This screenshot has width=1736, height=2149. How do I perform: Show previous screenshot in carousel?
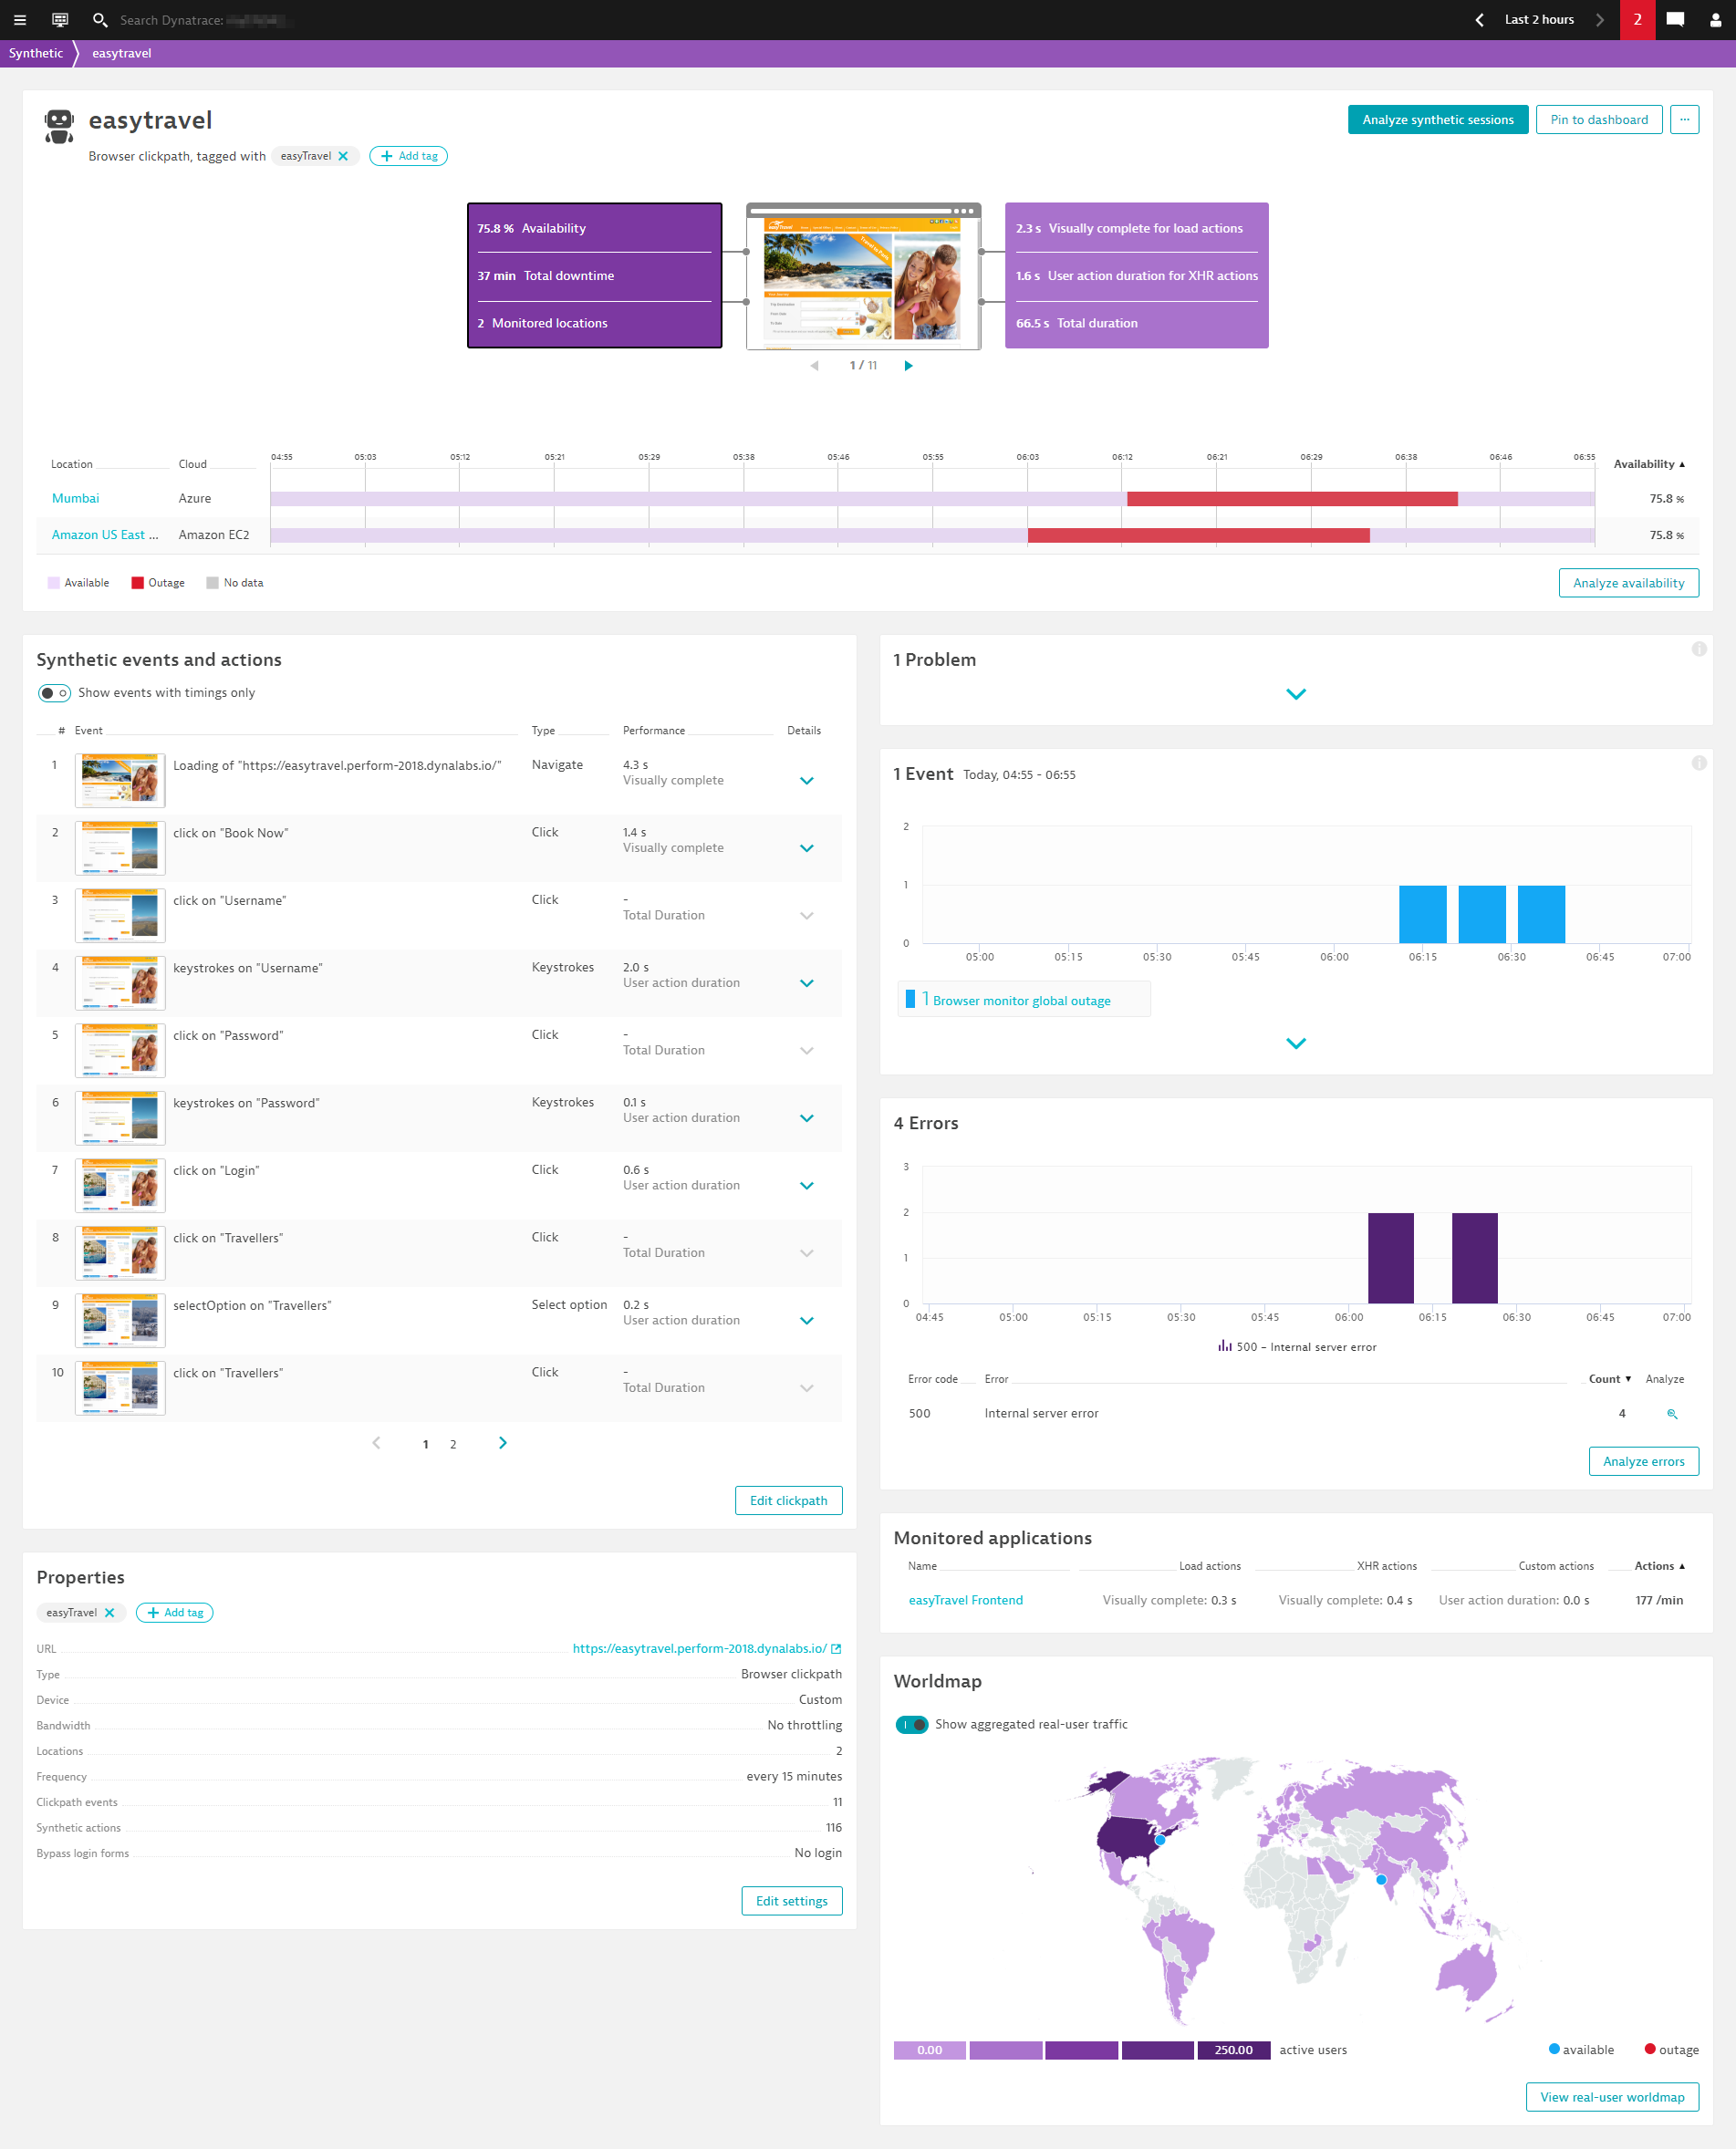(814, 366)
